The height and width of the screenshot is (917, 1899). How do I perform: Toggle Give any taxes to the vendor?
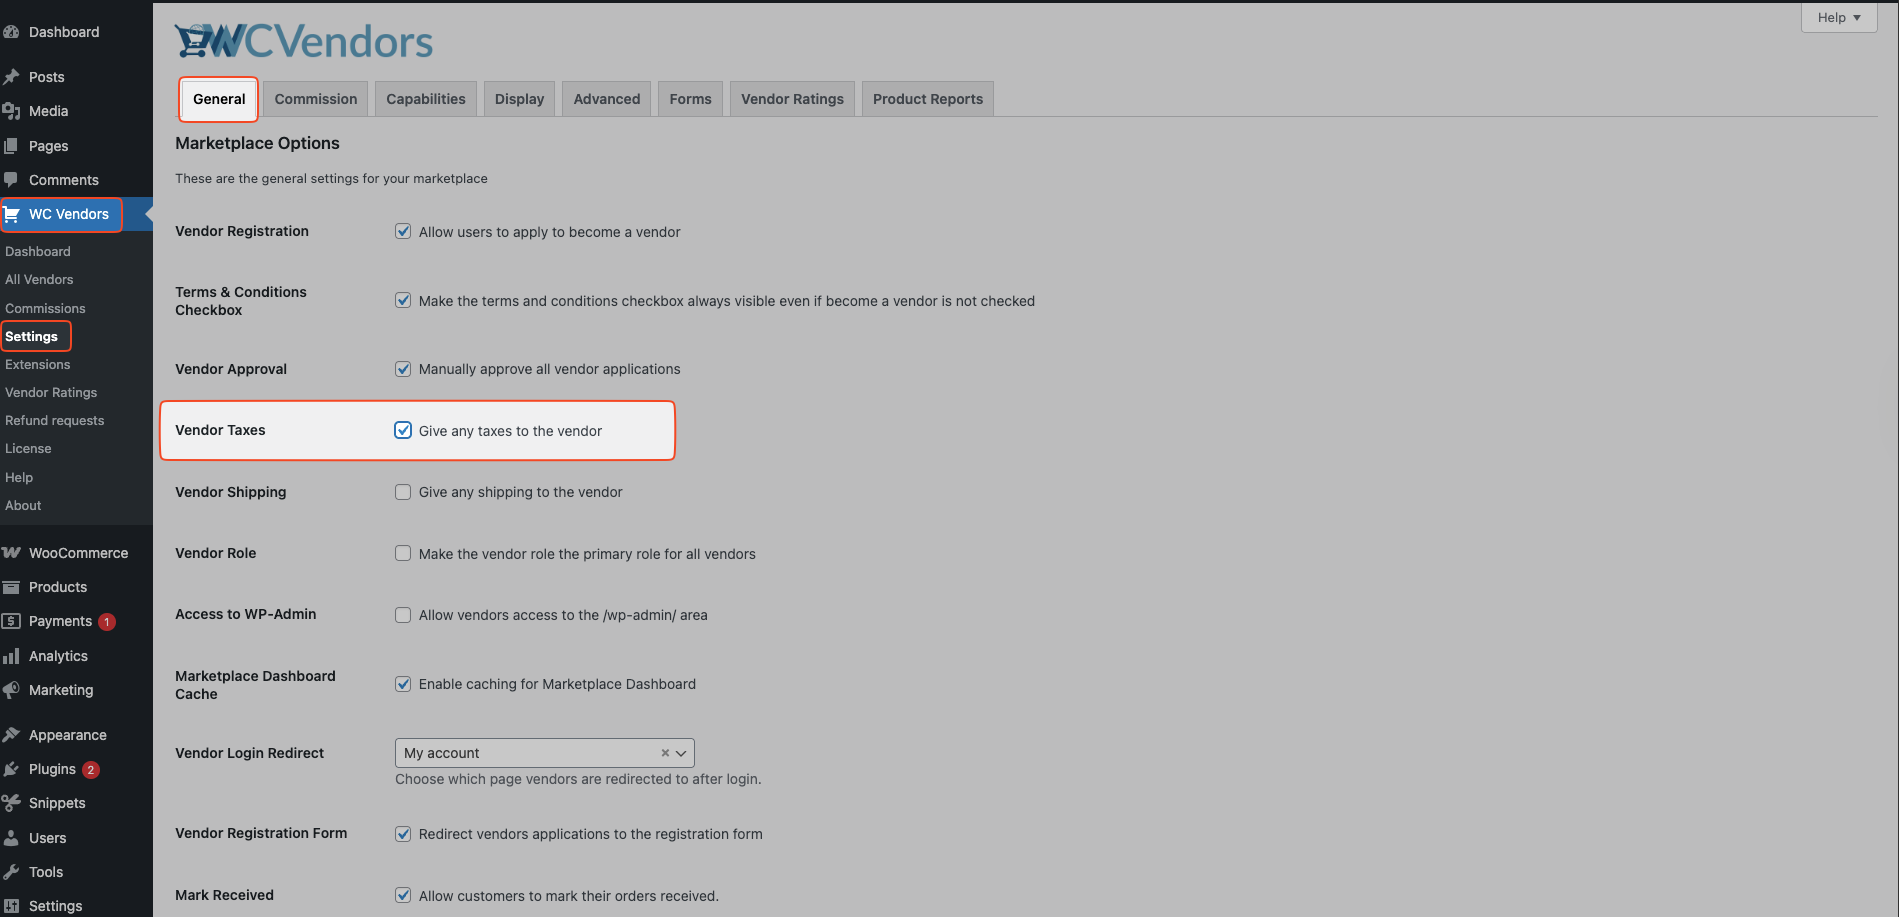(403, 430)
